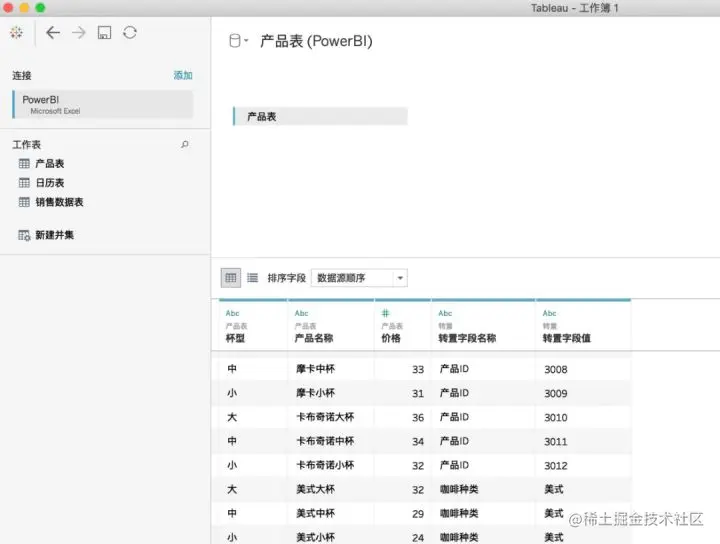Click the green maximize window button
Viewport: 720px width, 544px height.
coord(40,8)
